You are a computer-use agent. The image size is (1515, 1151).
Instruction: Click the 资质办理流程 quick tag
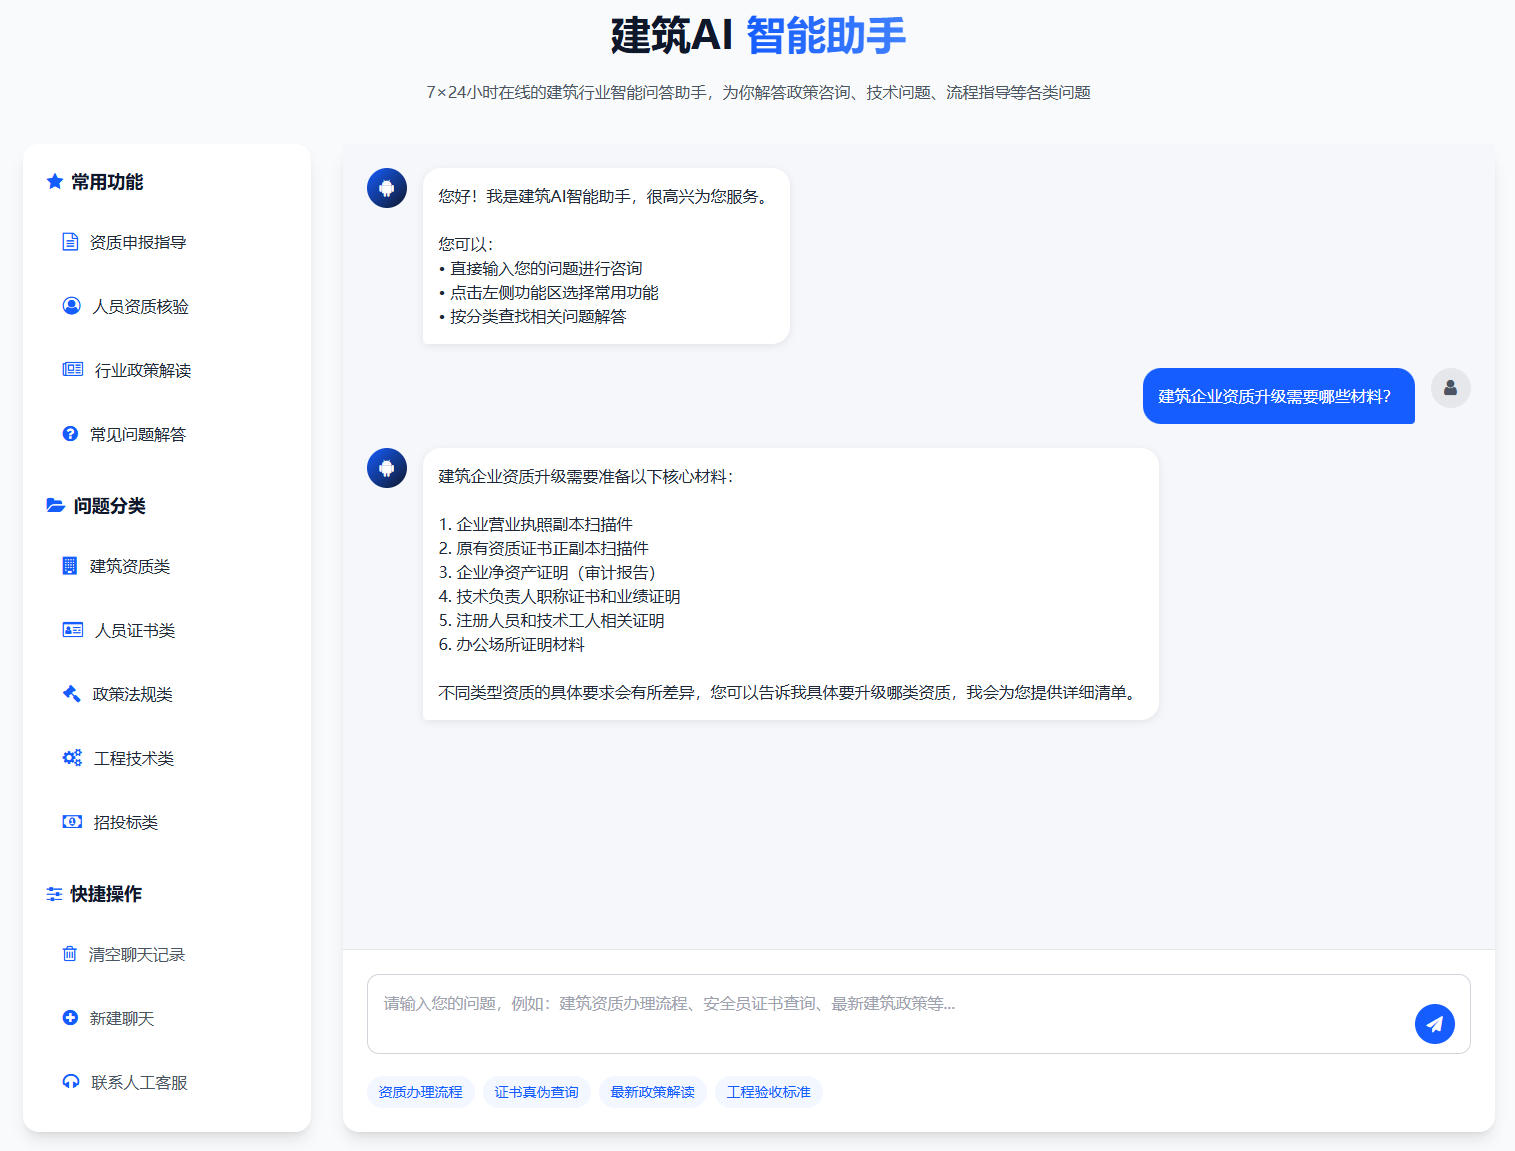(420, 1092)
